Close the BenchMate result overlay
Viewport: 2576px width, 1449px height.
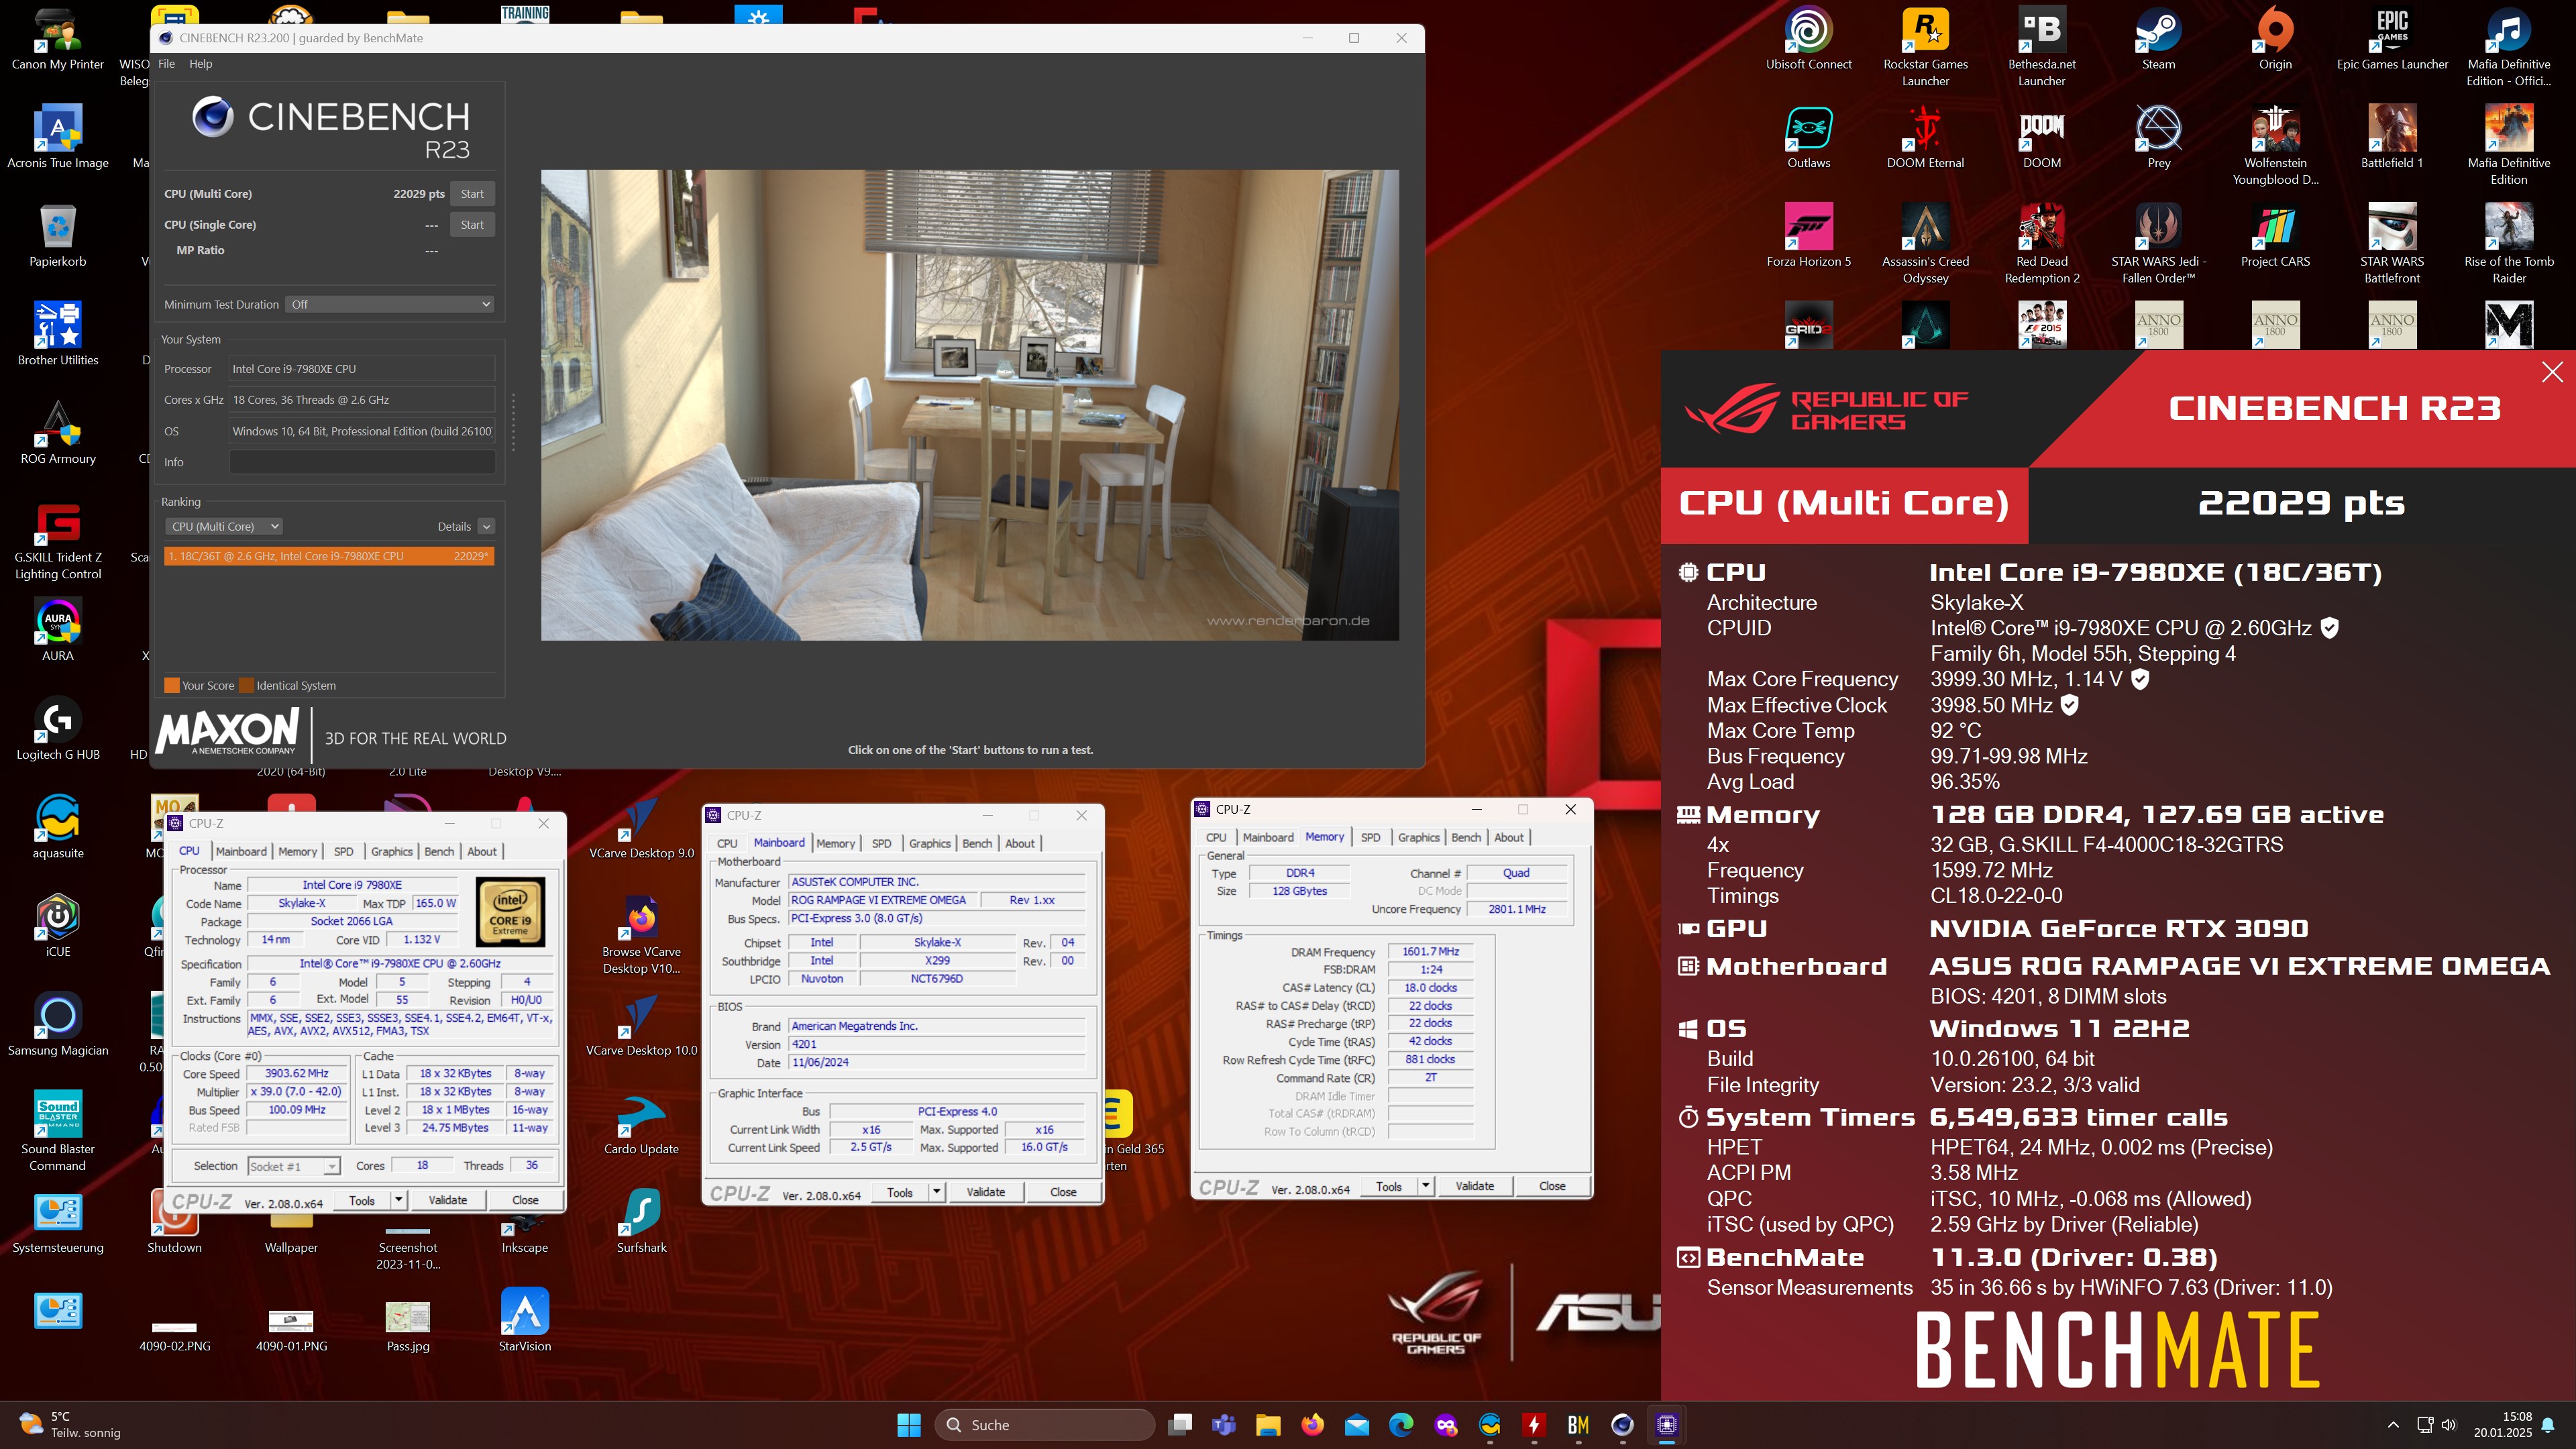pyautogui.click(x=2552, y=372)
